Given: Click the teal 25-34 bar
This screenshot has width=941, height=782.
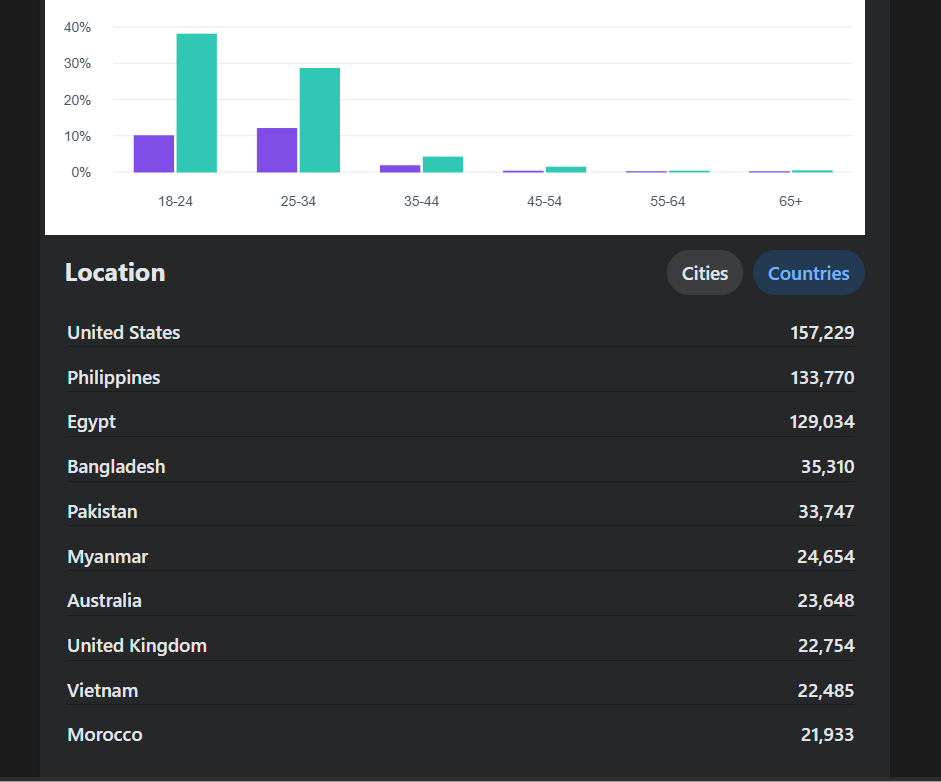Looking at the screenshot, I should click(320, 120).
